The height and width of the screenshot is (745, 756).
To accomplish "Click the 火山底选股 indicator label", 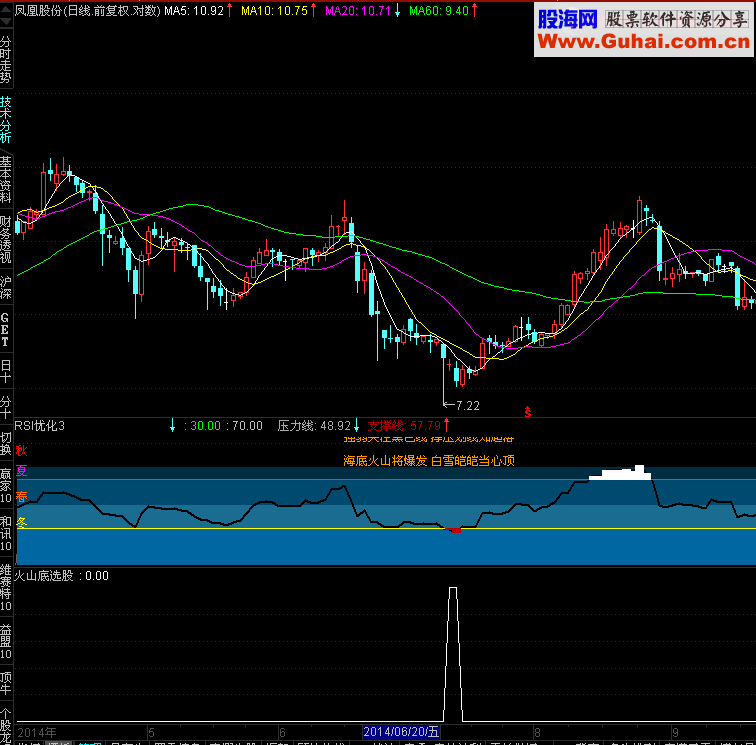I will [43, 576].
